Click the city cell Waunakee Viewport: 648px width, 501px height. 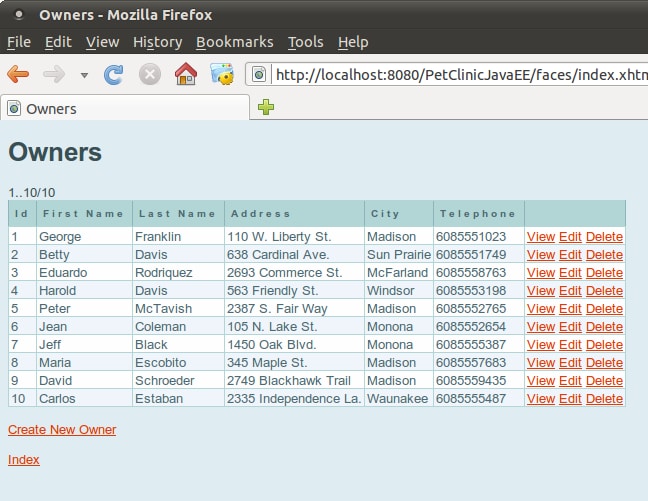pos(398,398)
